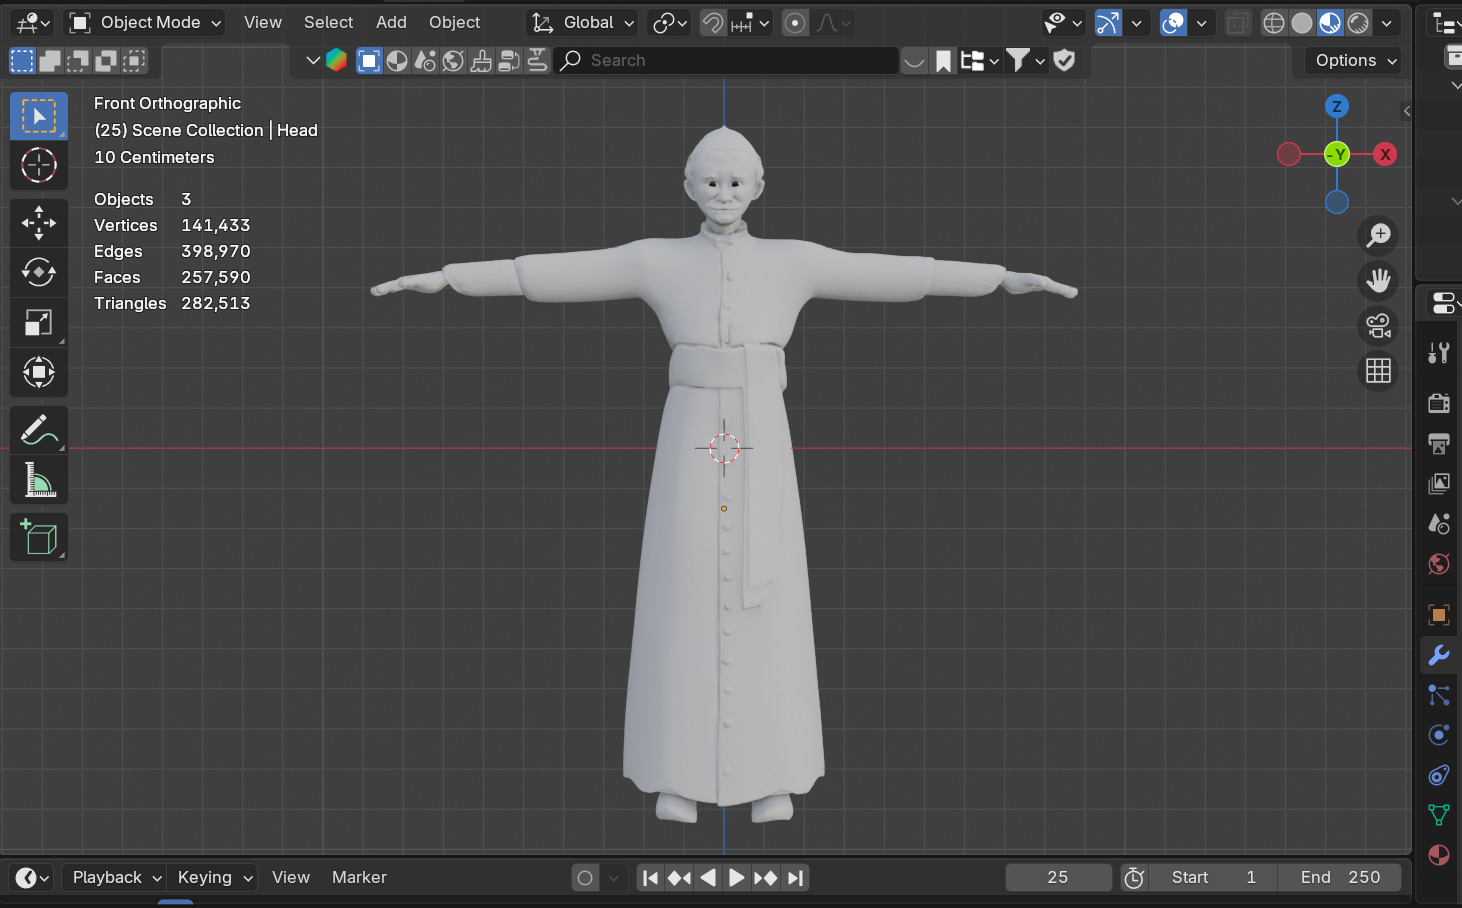Toggle proportional editing

click(x=795, y=22)
